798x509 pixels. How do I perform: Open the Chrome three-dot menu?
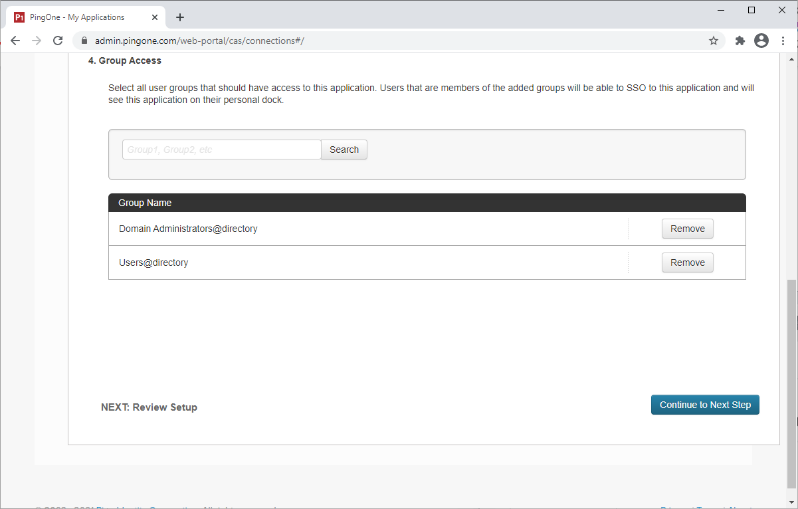[x=783, y=41]
